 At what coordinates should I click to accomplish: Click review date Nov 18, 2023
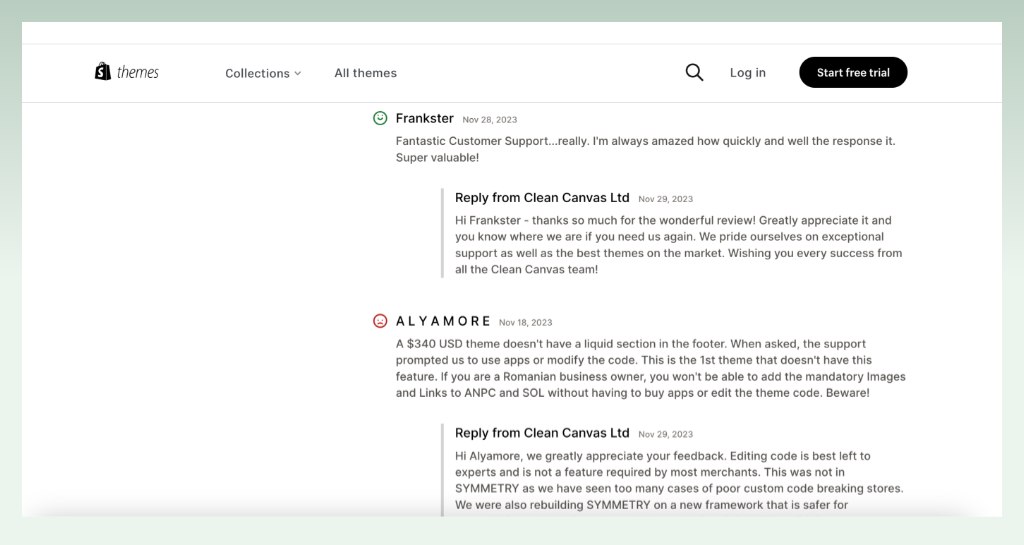(x=526, y=322)
